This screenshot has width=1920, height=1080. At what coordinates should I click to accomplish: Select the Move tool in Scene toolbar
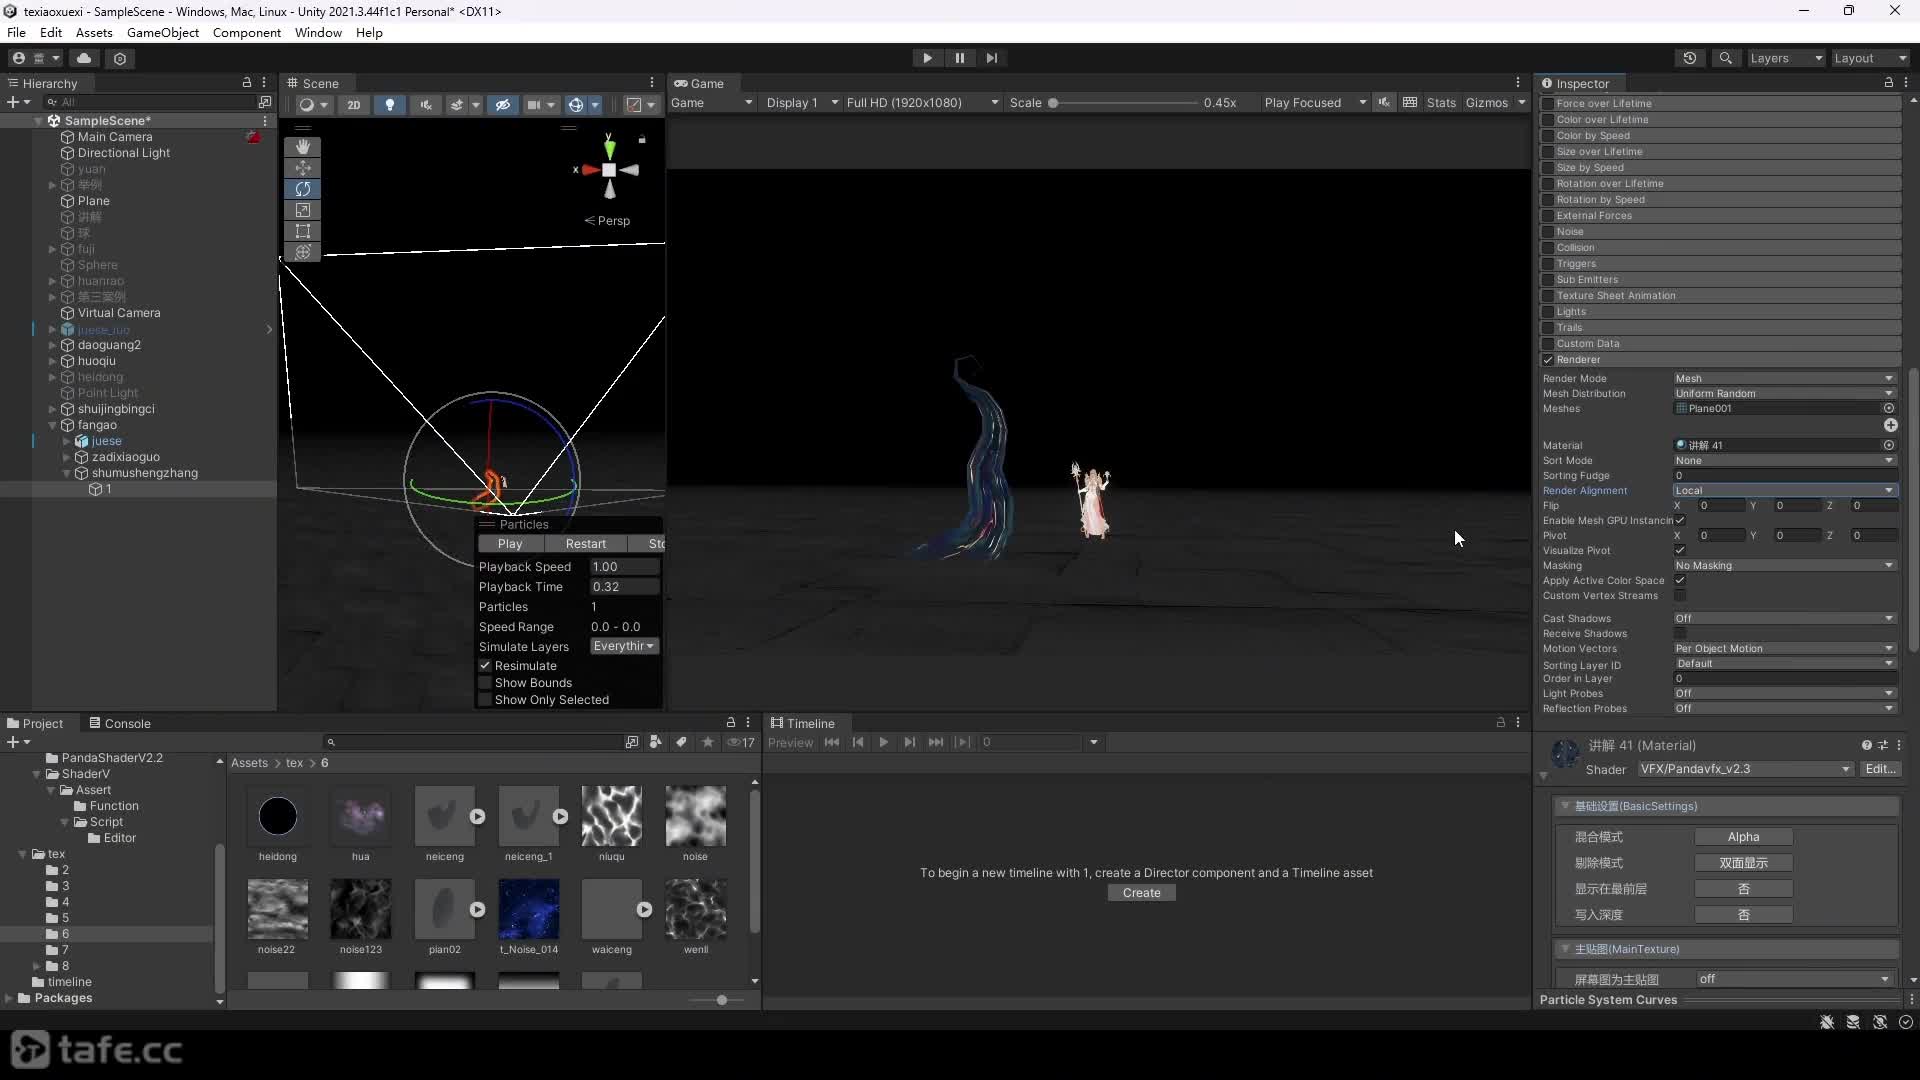(x=303, y=168)
